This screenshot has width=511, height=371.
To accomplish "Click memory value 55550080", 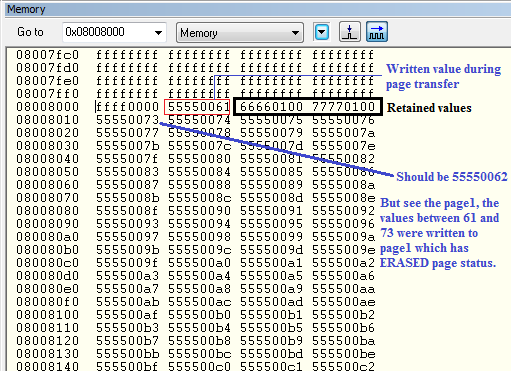I will point(199,159).
